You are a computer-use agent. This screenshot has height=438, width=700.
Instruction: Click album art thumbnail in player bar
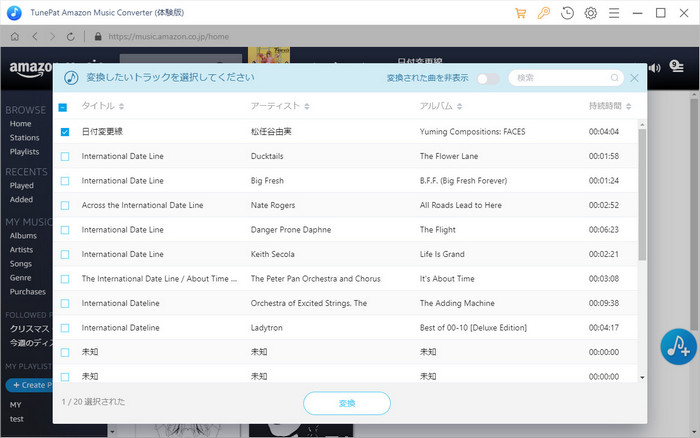[269, 55]
